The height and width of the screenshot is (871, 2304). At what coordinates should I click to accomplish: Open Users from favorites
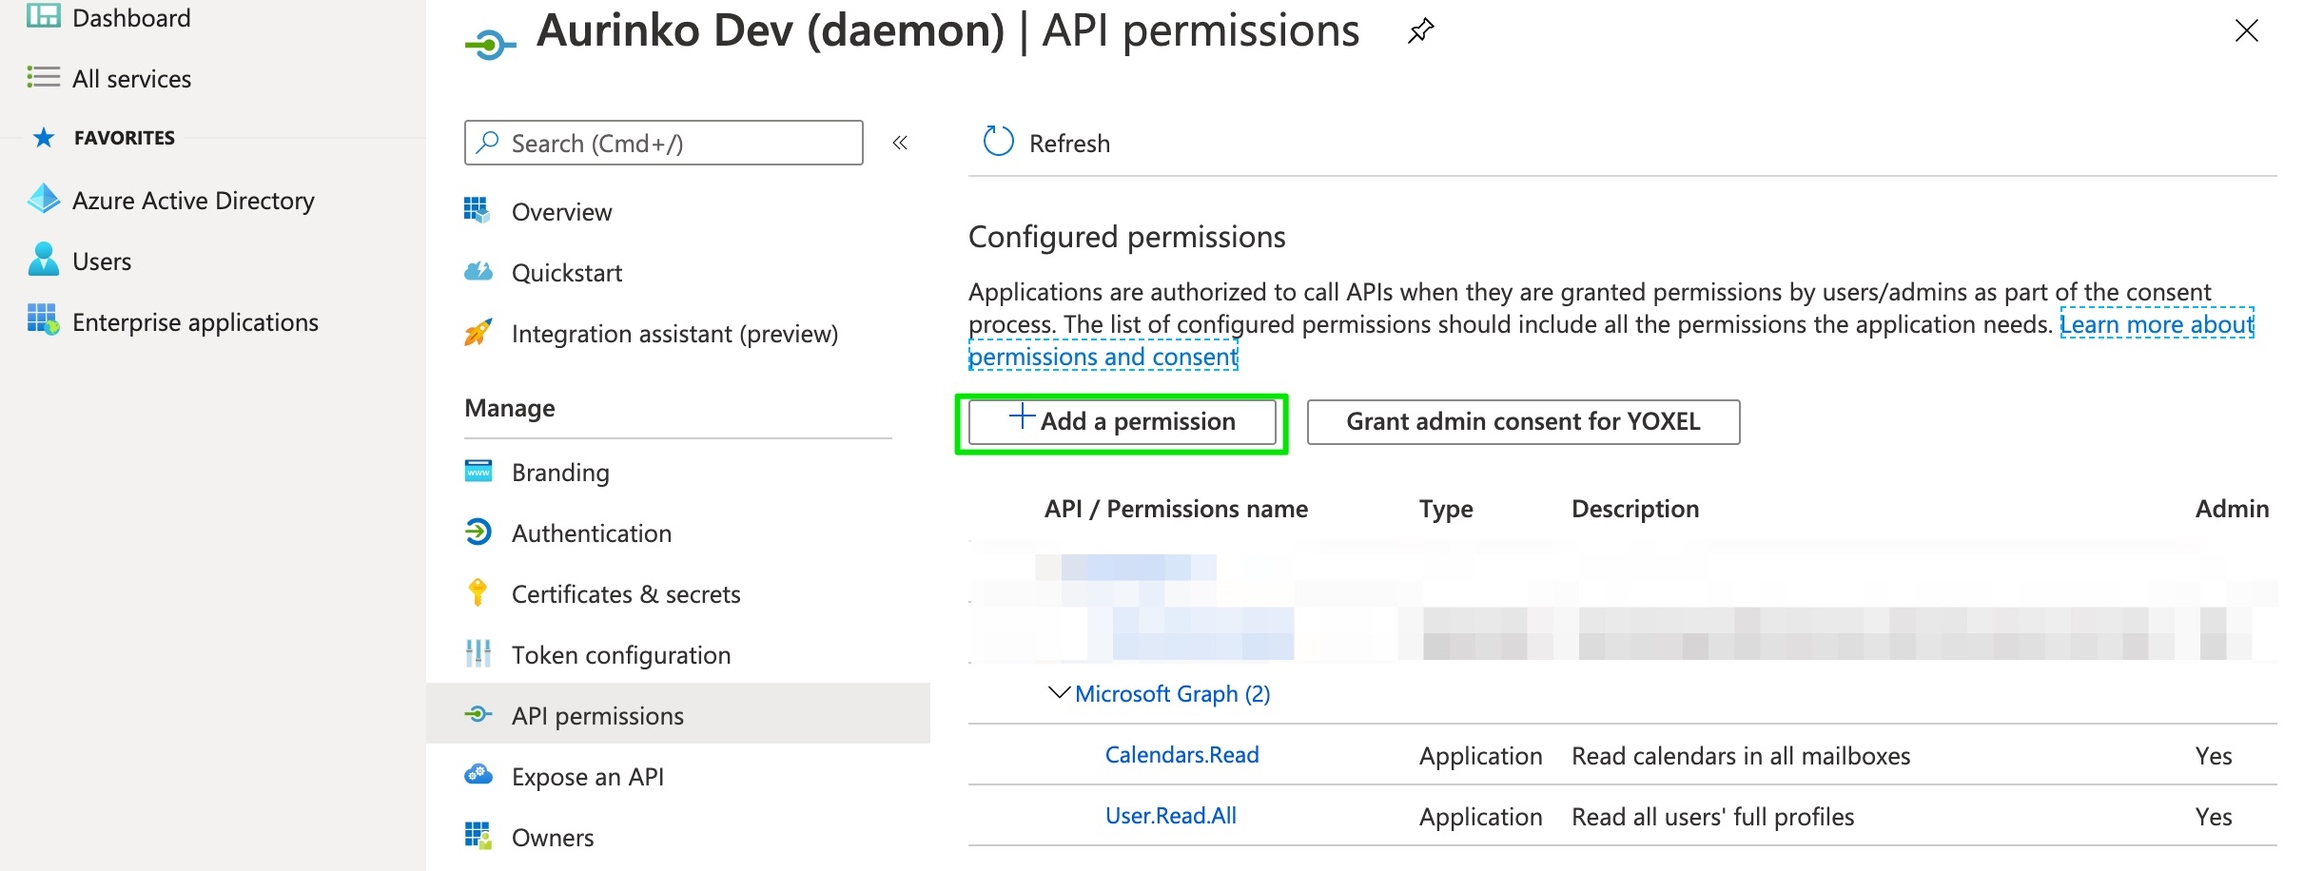pos(101,261)
